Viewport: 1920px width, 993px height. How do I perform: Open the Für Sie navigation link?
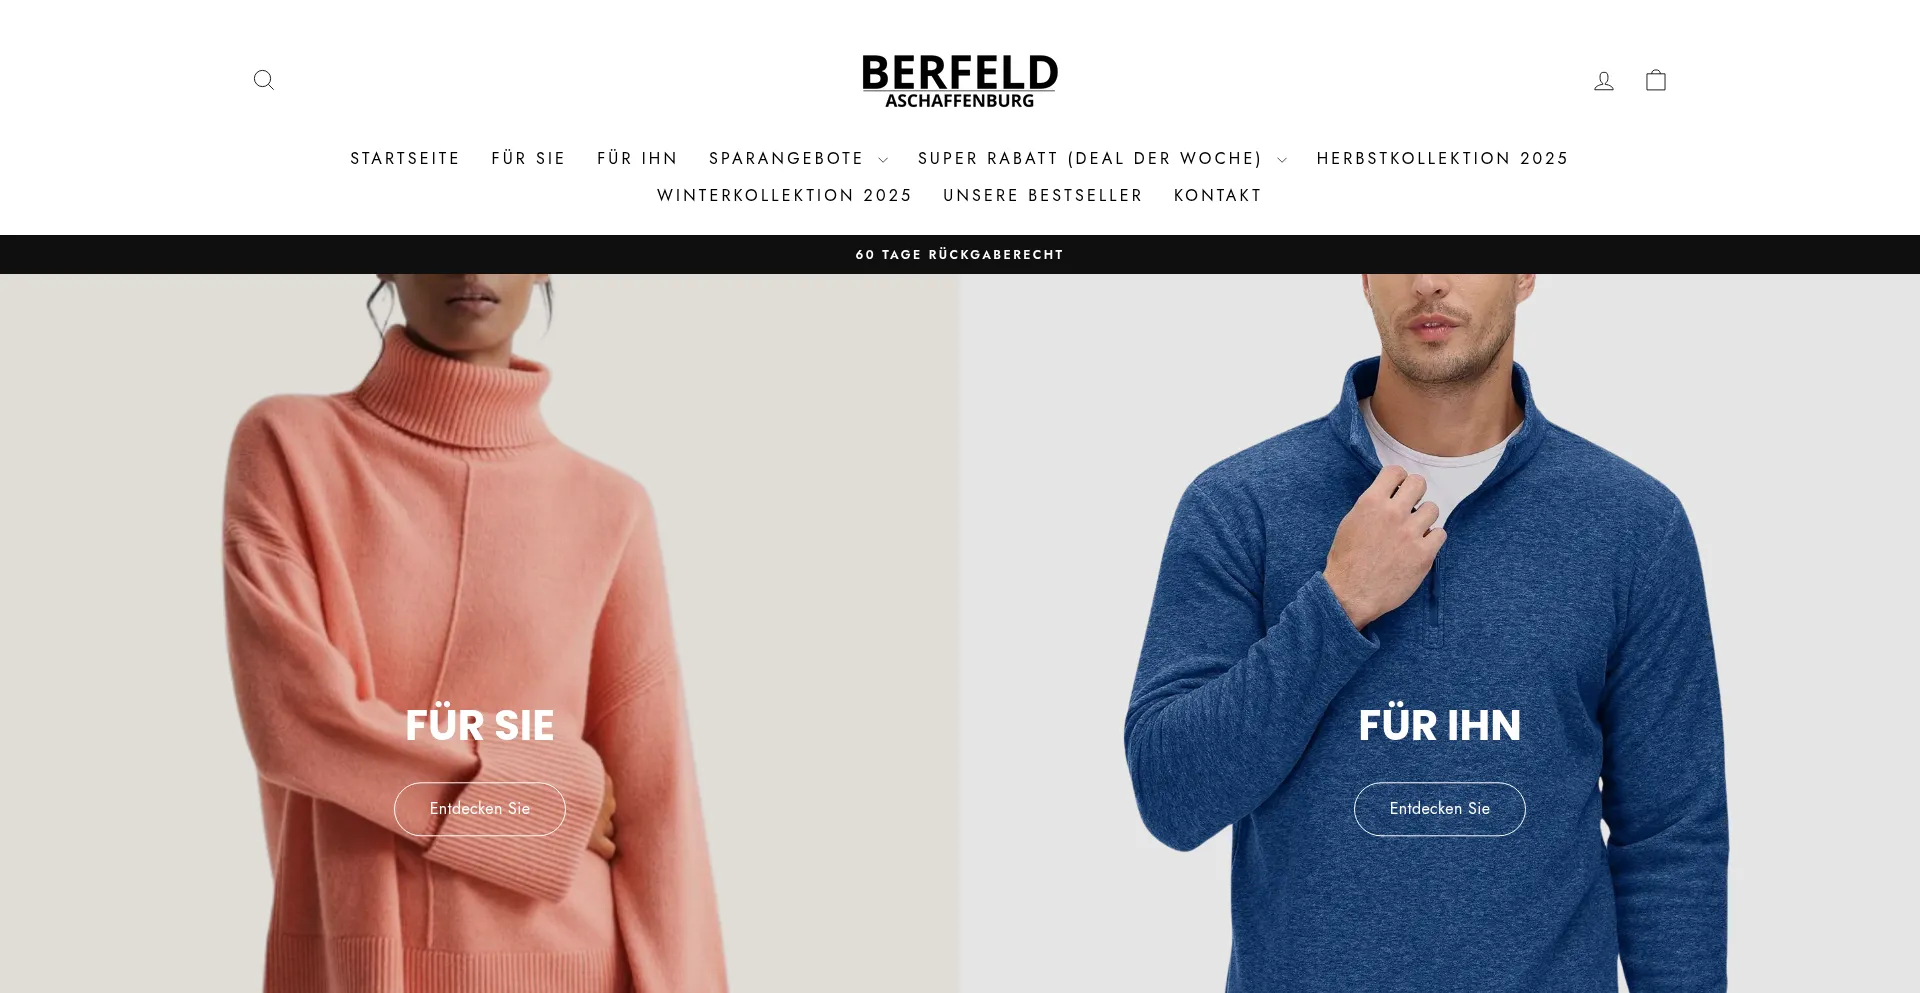pos(528,159)
